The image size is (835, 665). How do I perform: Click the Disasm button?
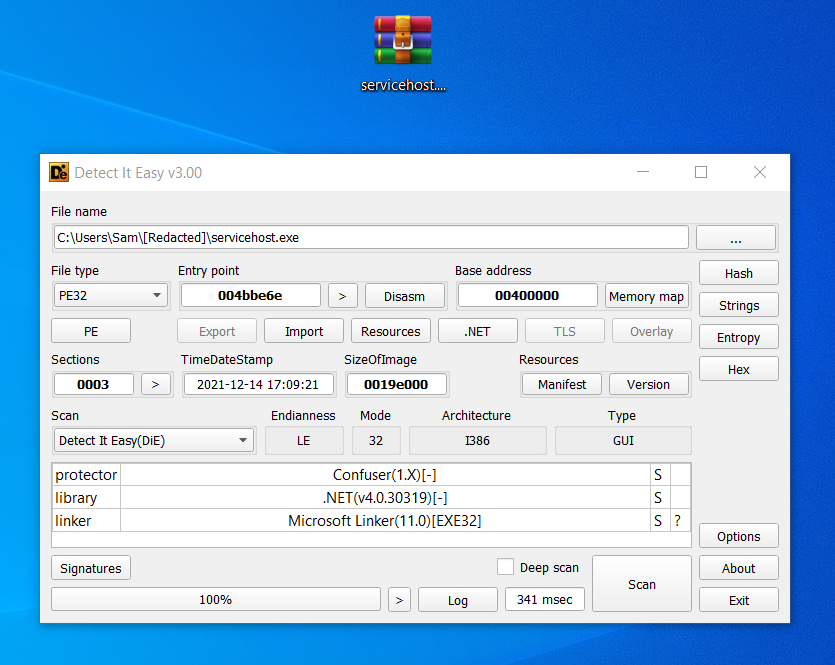[x=404, y=296]
